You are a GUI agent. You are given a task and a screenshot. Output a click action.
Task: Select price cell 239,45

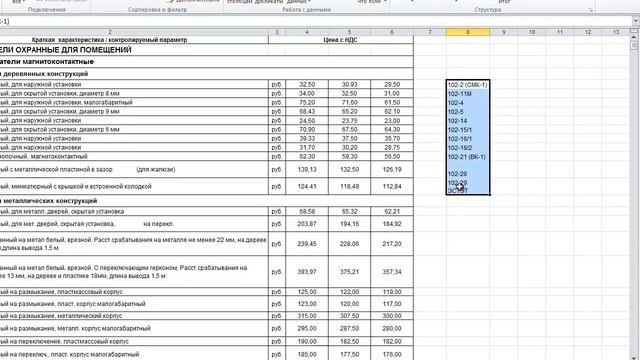[x=307, y=244]
